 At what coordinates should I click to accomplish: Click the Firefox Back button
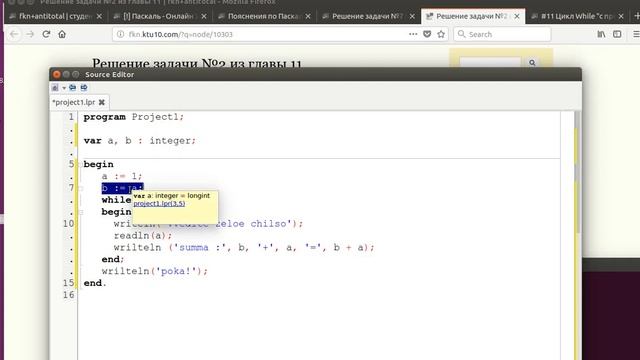(x=14, y=34)
